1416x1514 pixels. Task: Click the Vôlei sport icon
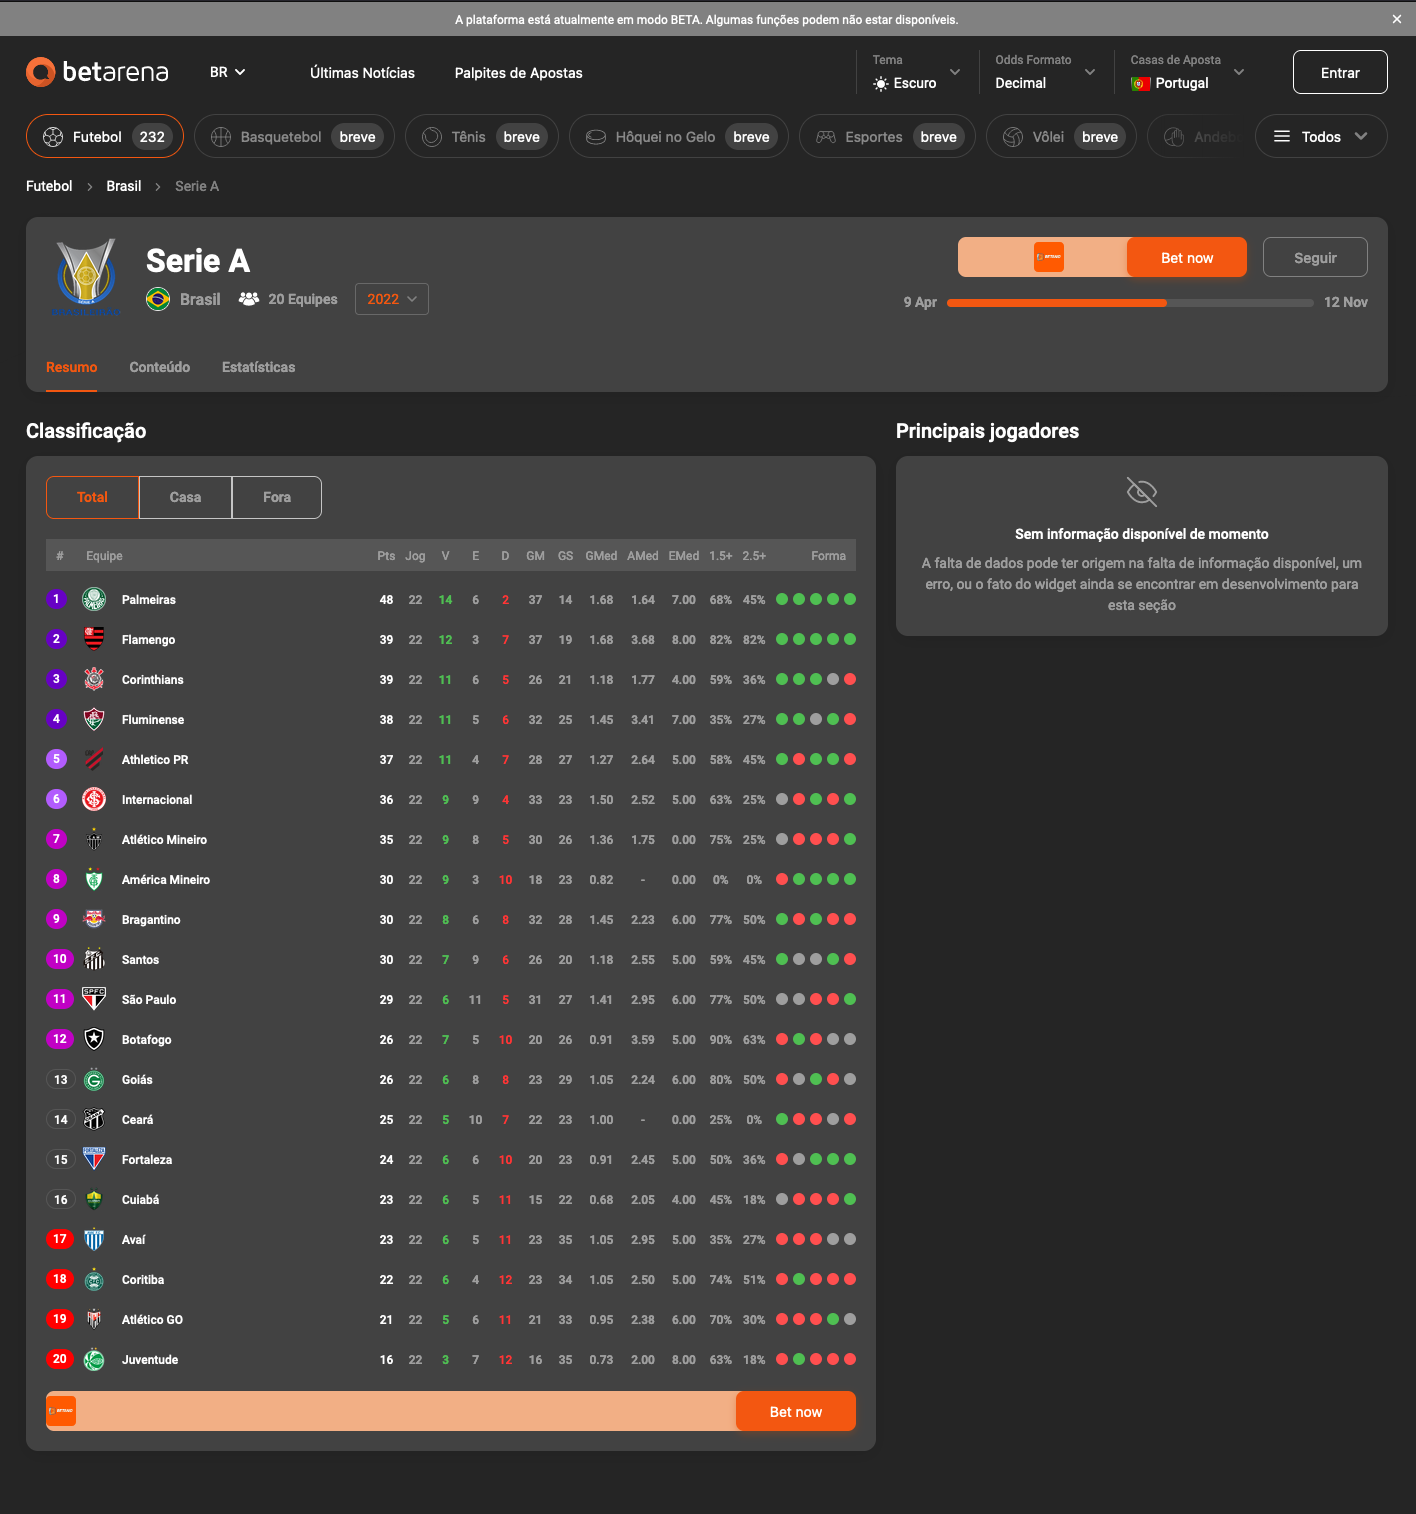pyautogui.click(x=1013, y=136)
